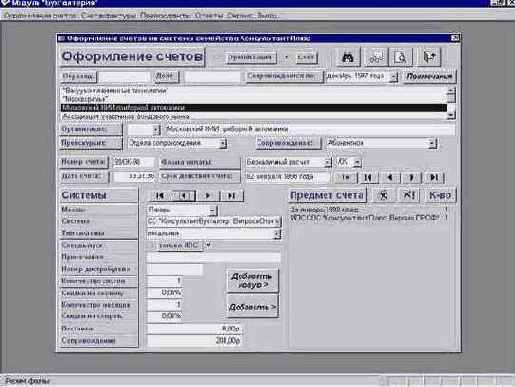515x387 pixels.
Task: Go to next system record arrow
Action: click(207, 196)
